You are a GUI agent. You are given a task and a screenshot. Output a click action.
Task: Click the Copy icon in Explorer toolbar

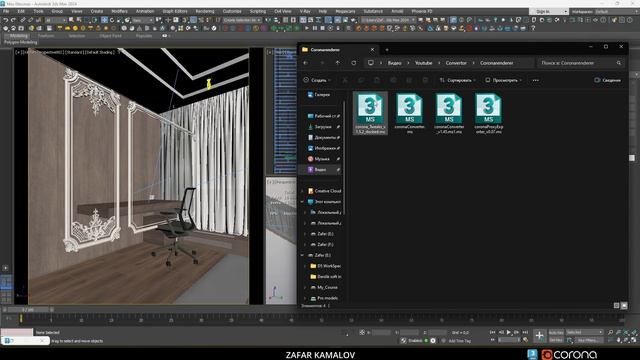(x=361, y=80)
